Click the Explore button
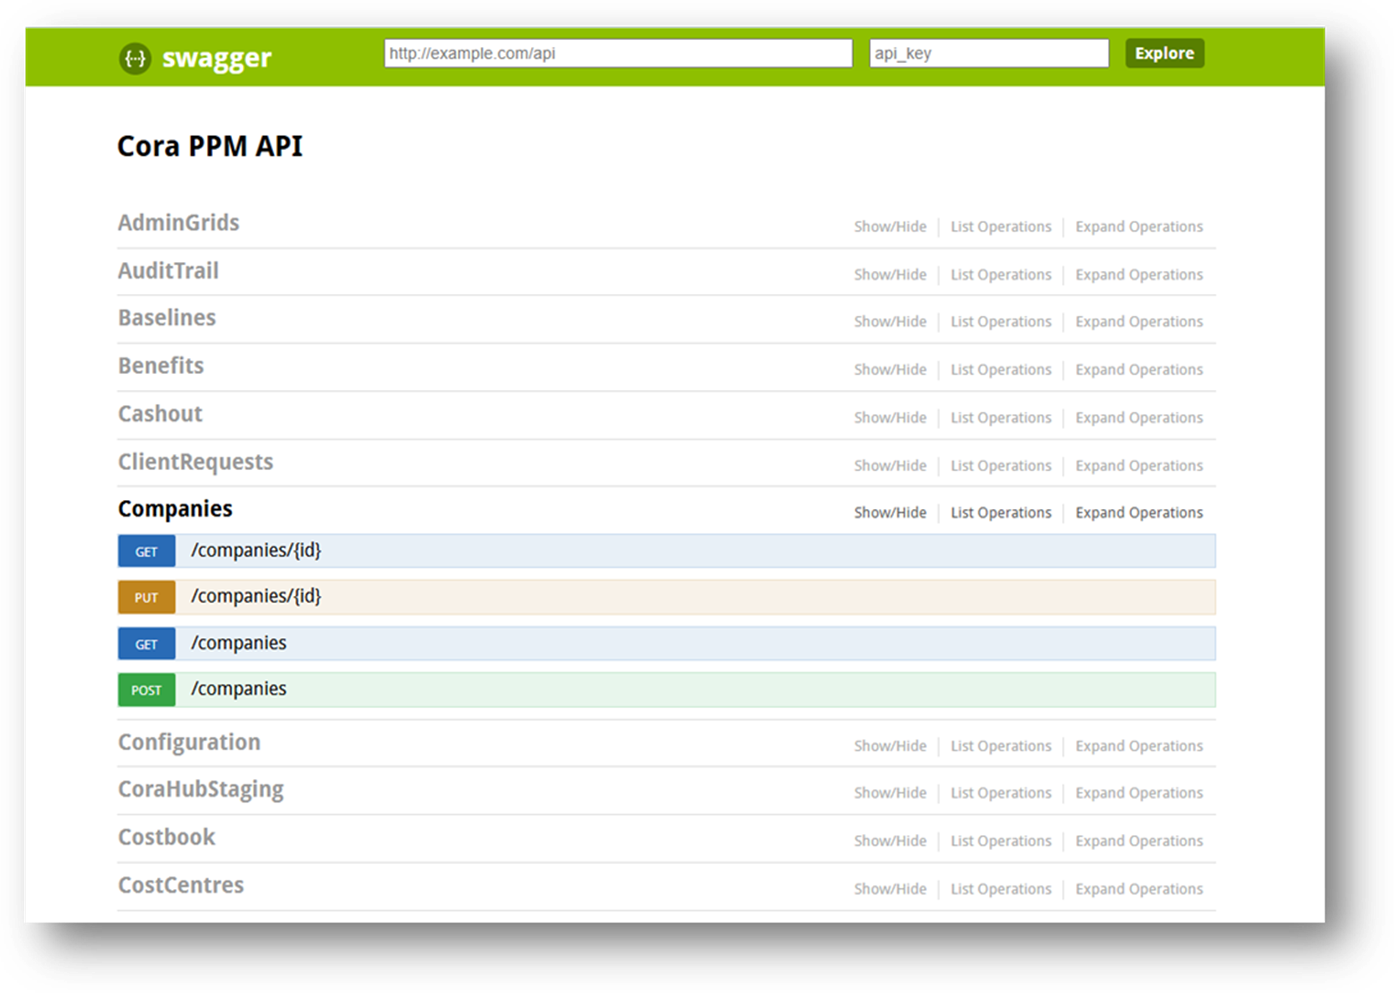This screenshot has width=1394, height=993. point(1164,53)
